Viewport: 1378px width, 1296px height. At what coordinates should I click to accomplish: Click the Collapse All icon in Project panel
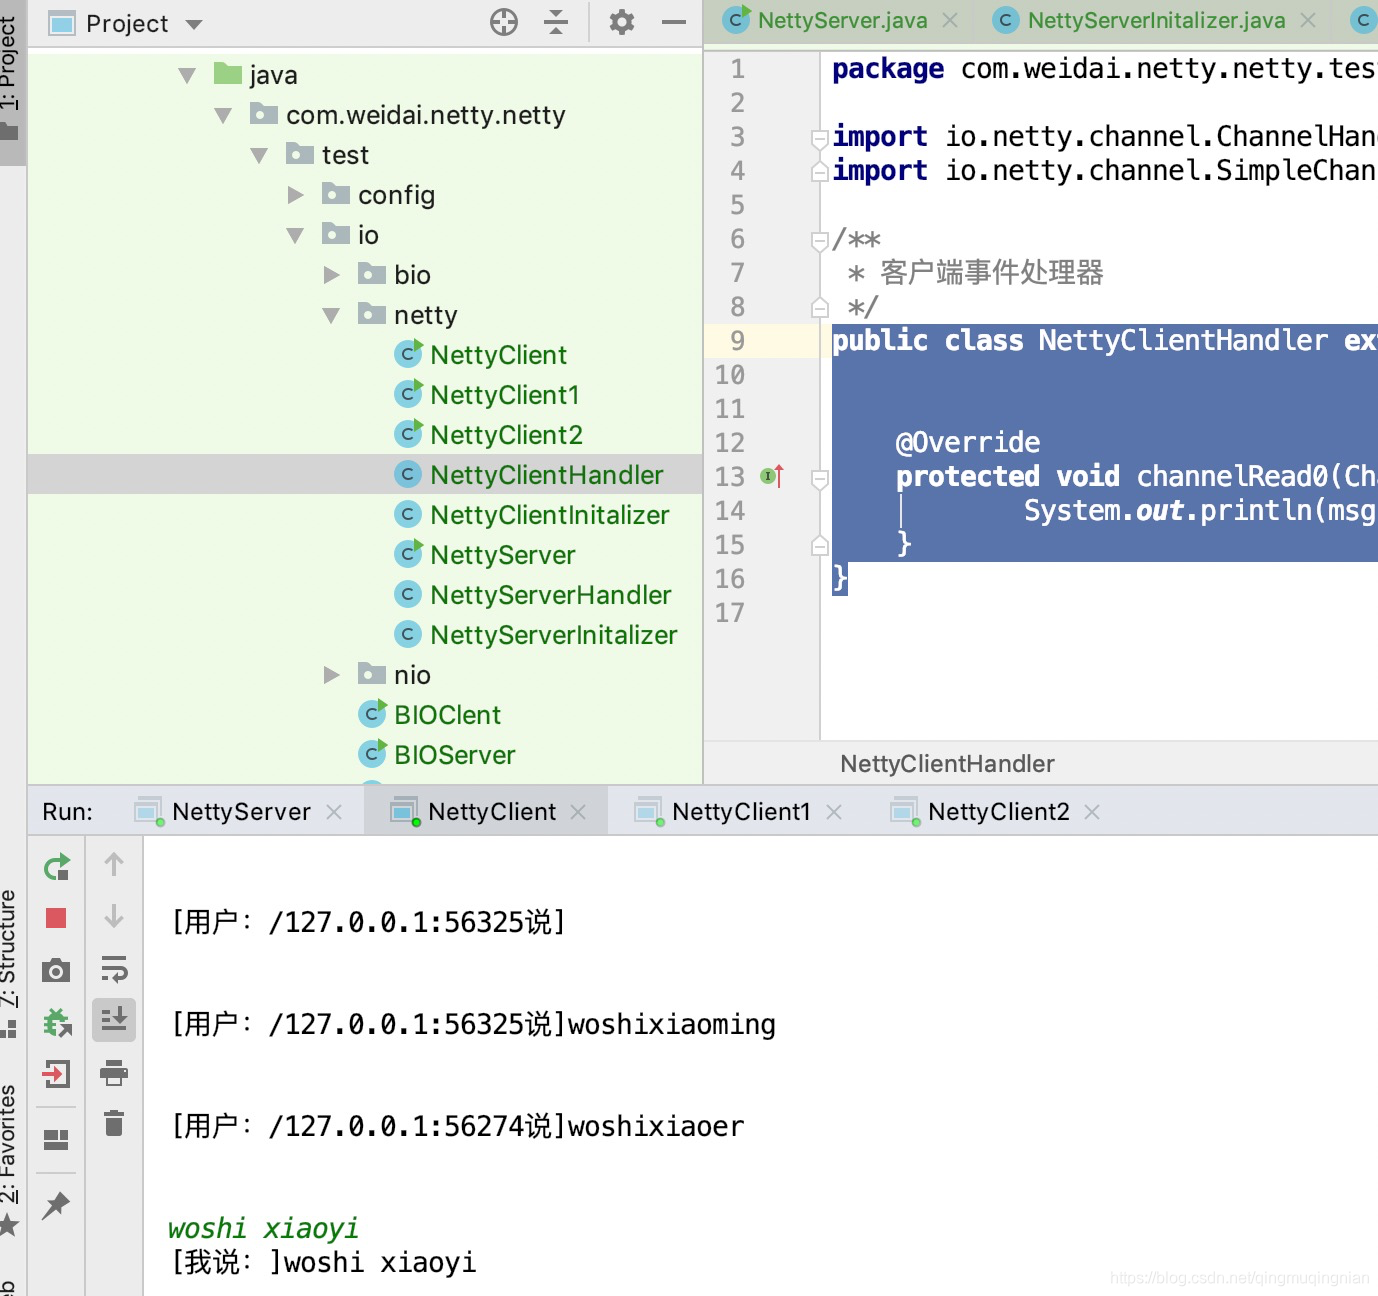pos(556,22)
